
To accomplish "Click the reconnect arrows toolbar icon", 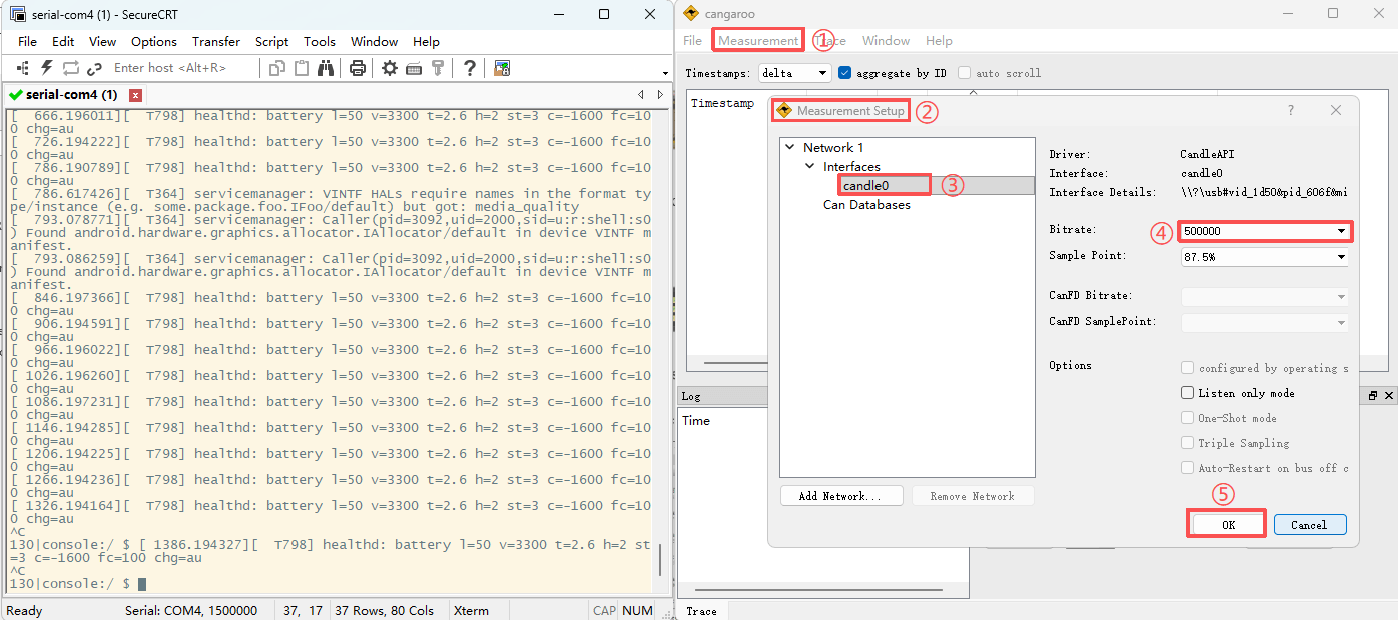I will [70, 68].
